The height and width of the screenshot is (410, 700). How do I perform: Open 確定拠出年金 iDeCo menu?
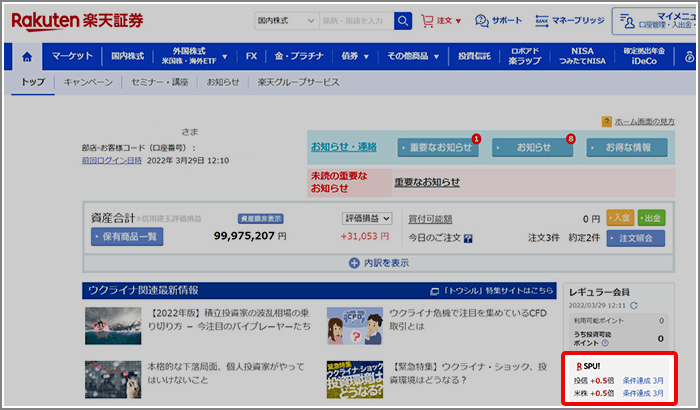point(644,56)
